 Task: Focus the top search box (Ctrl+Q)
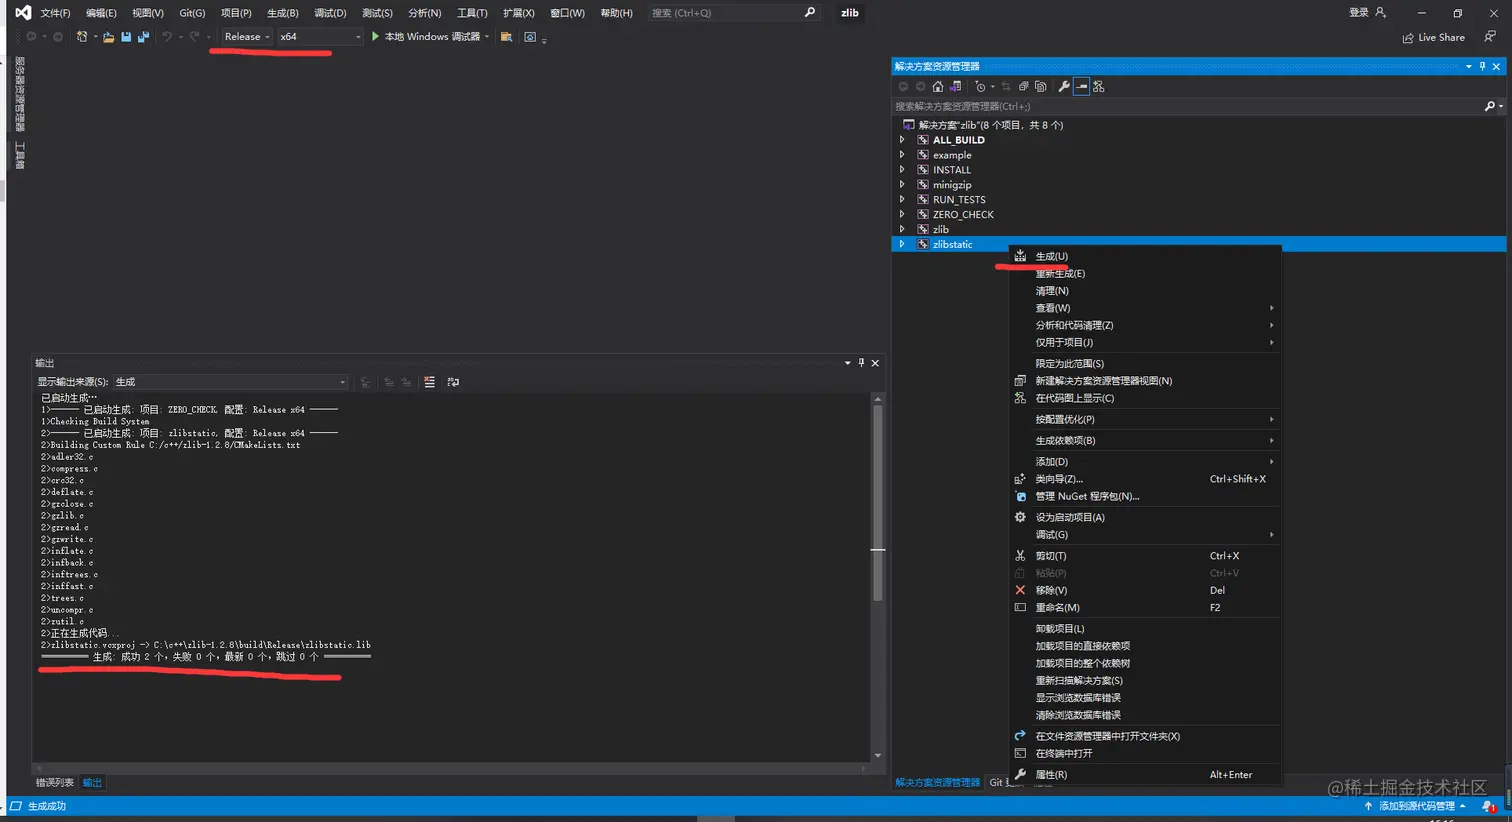pos(733,13)
